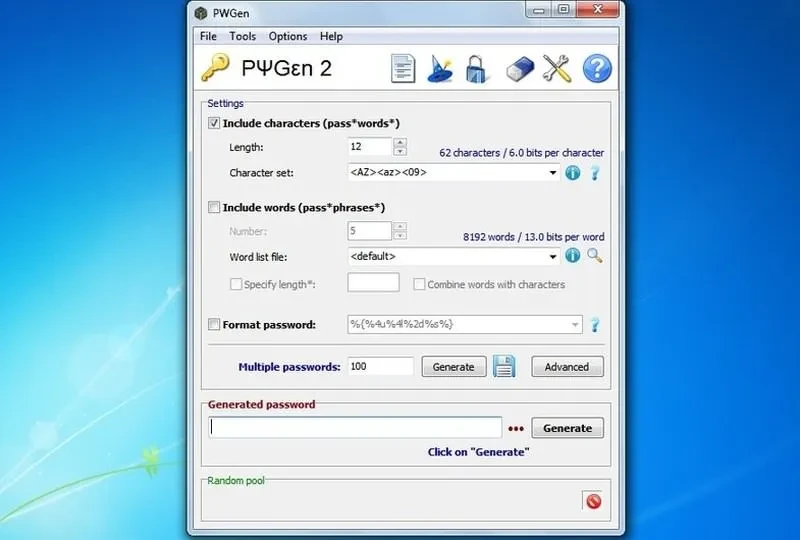The width and height of the screenshot is (800, 540).
Task: Open the wizard hat tool icon
Action: (439, 68)
